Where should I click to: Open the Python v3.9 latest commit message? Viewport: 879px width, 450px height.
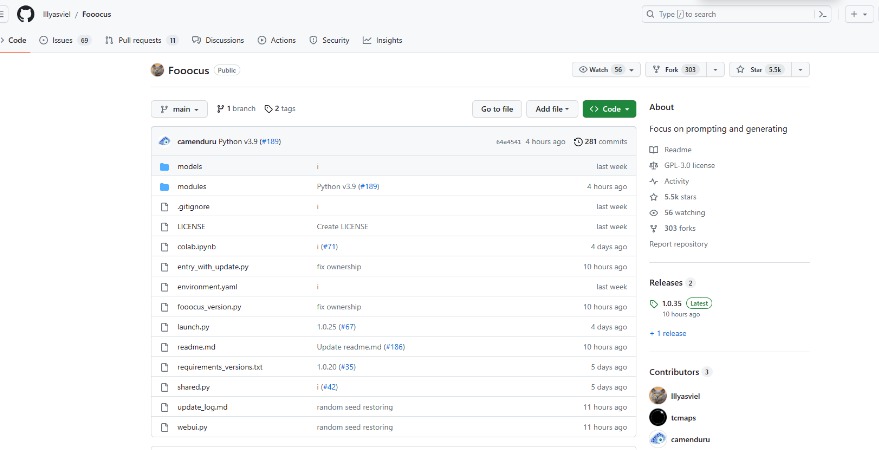(238, 142)
